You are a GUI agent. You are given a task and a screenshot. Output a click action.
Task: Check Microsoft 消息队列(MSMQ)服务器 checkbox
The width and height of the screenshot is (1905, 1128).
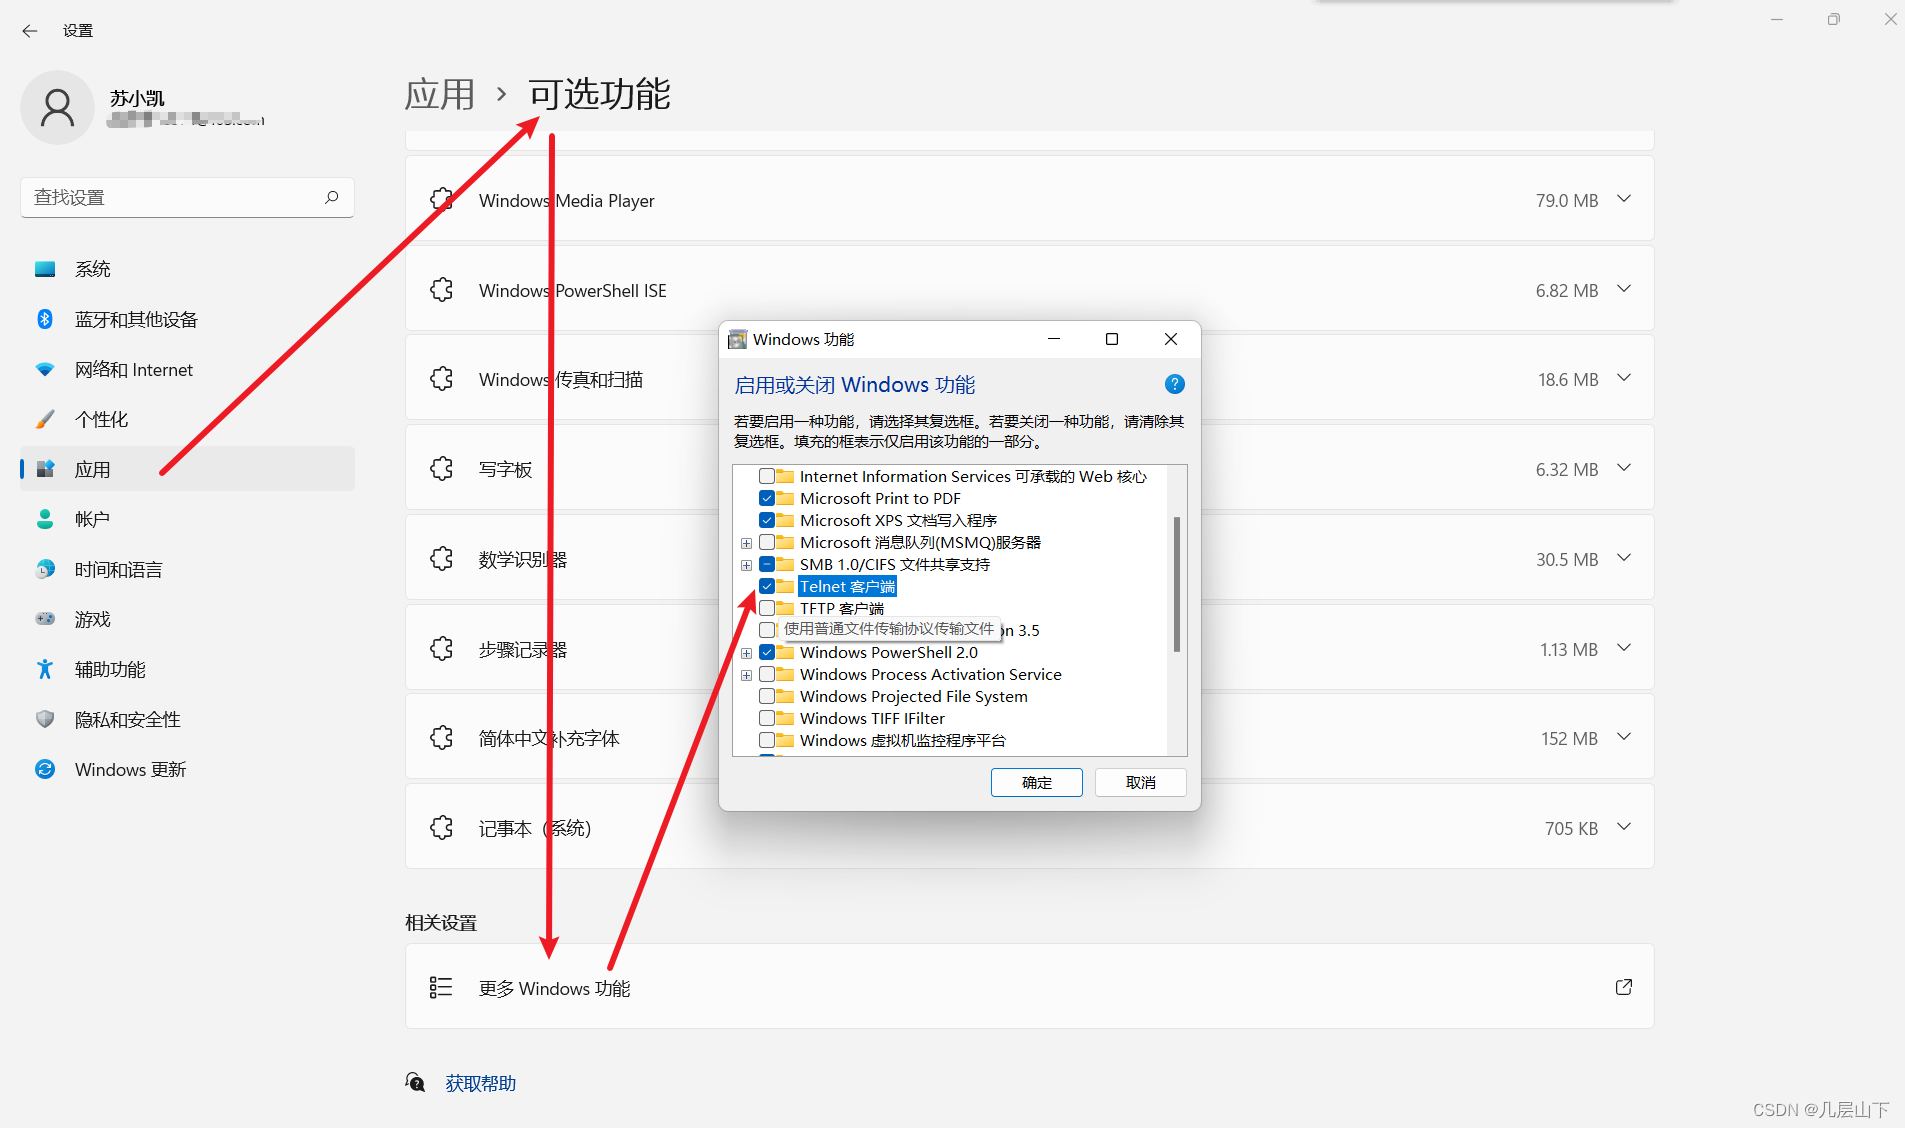[x=767, y=542]
